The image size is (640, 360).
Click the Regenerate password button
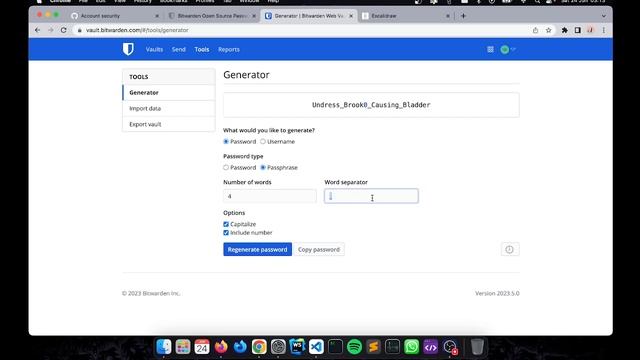(x=258, y=249)
